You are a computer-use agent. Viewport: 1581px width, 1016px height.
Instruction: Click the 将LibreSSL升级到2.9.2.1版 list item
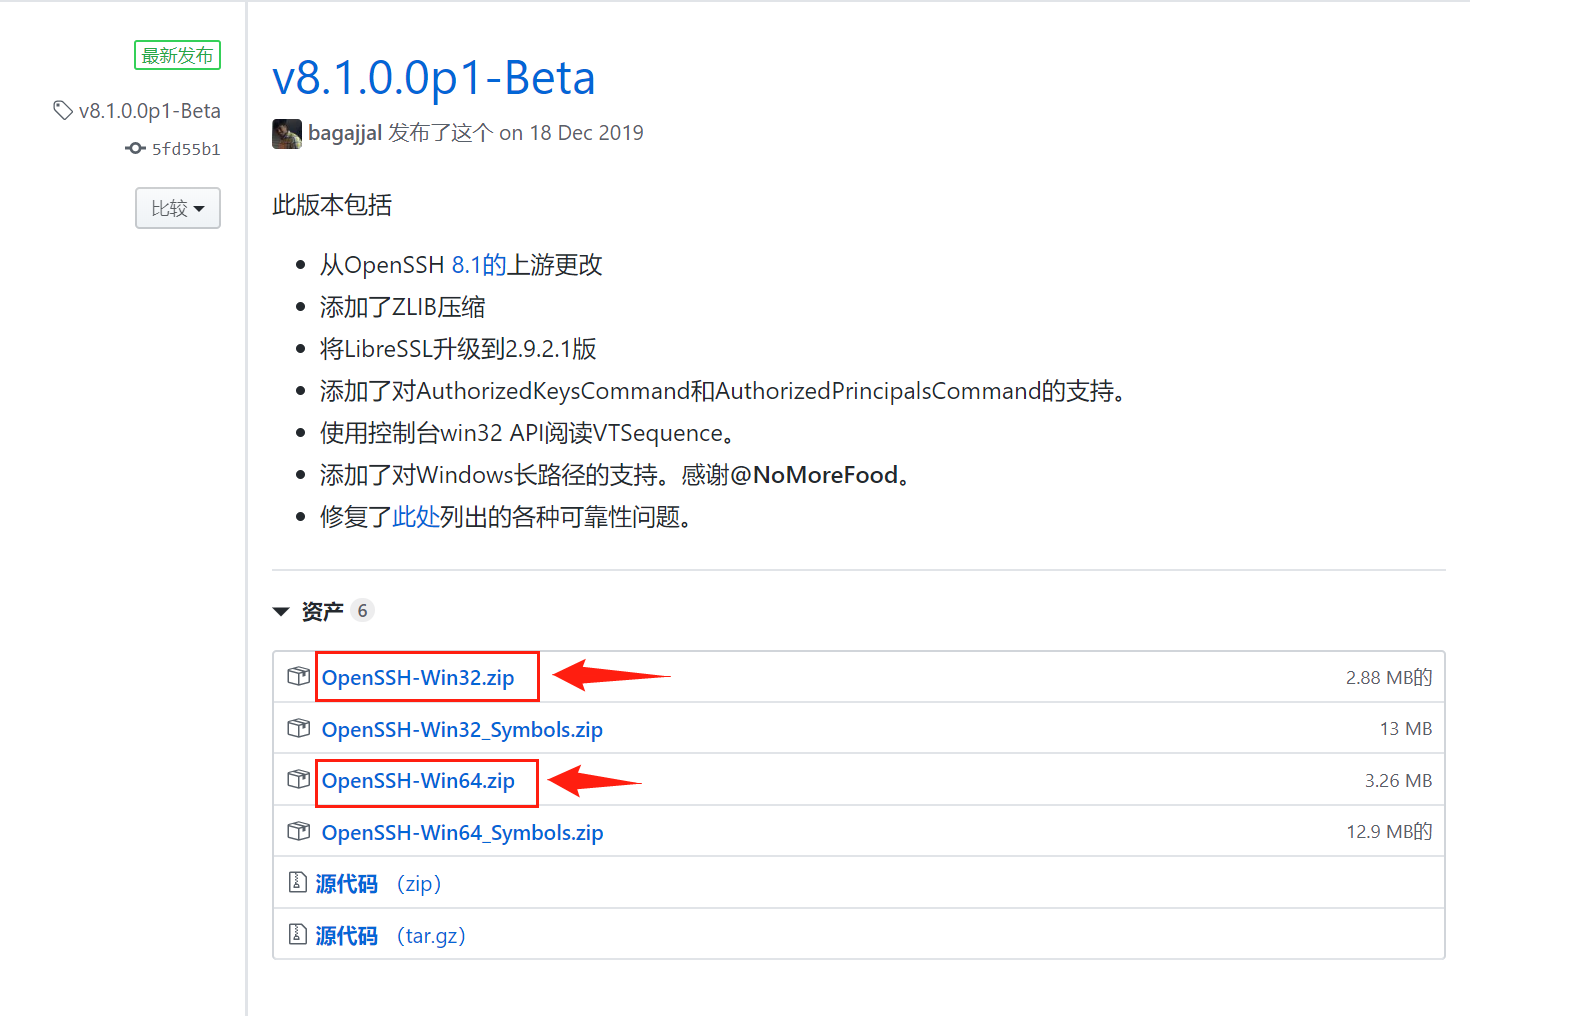coord(458,349)
